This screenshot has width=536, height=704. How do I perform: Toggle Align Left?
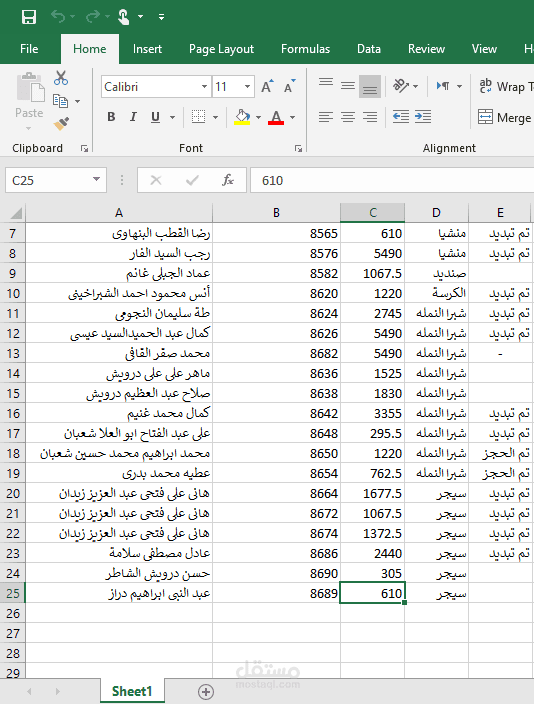tap(326, 117)
